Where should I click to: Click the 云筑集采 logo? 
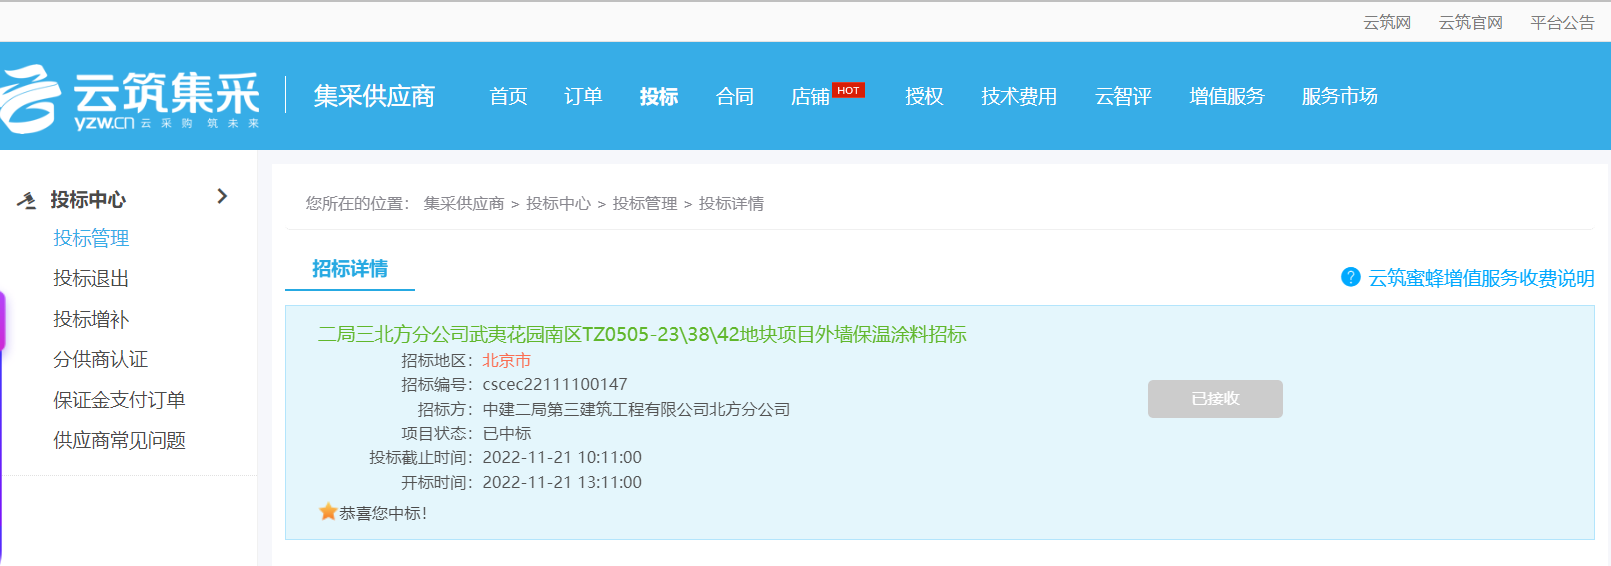(130, 98)
